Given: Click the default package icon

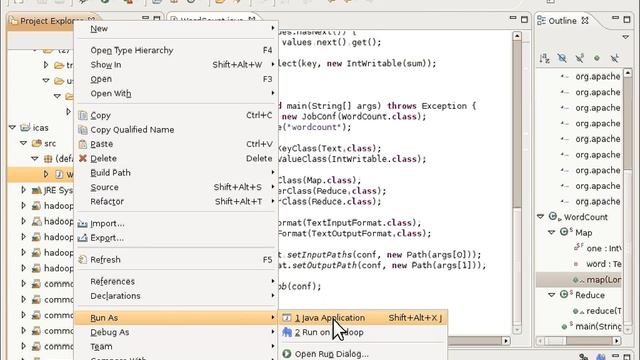Looking at the screenshot, I should pyautogui.click(x=48, y=159).
